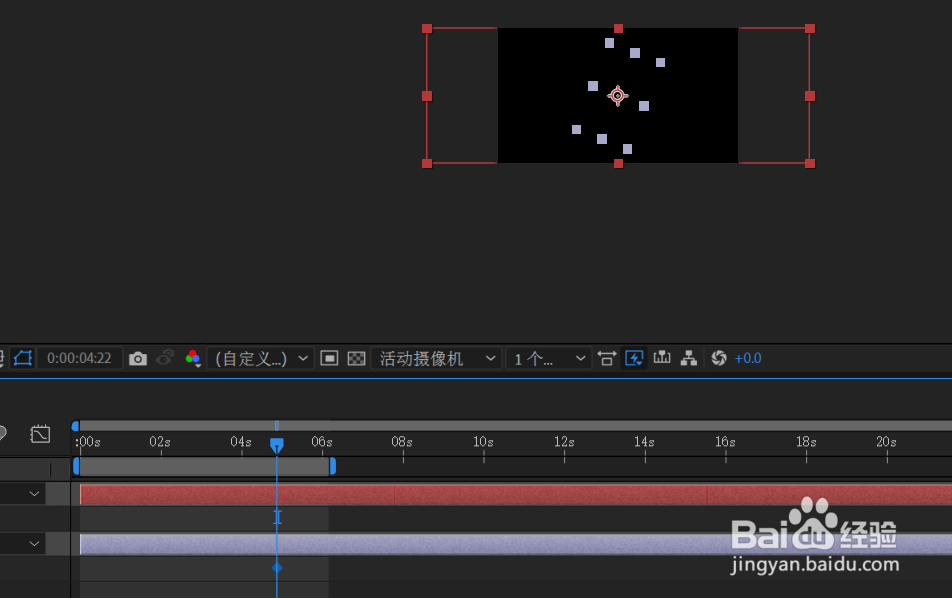Toggle the fast previews lightning icon
952x598 pixels.
tap(634, 358)
